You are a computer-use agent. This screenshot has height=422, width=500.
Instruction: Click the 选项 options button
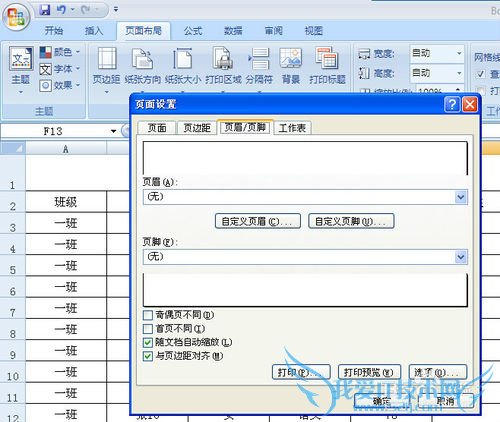coord(438,372)
